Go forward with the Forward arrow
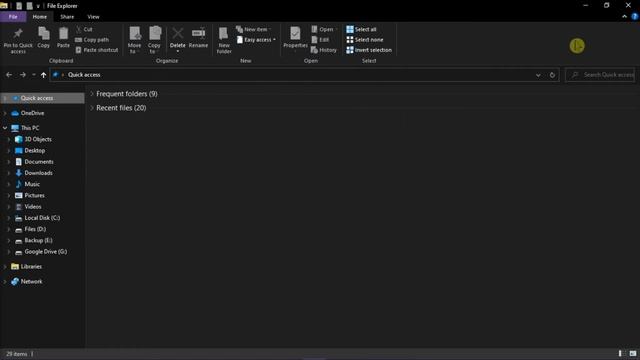Image resolution: width=640 pixels, height=360 pixels. click(x=23, y=75)
